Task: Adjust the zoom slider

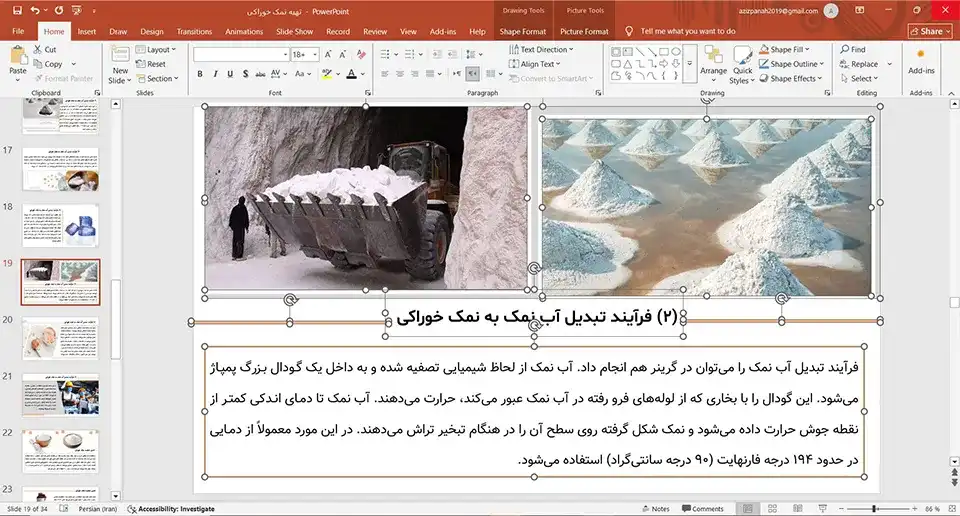Action: pos(875,509)
